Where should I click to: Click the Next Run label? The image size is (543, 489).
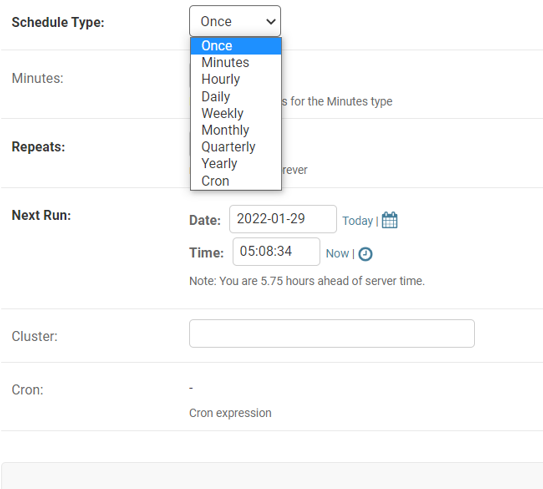click(41, 215)
